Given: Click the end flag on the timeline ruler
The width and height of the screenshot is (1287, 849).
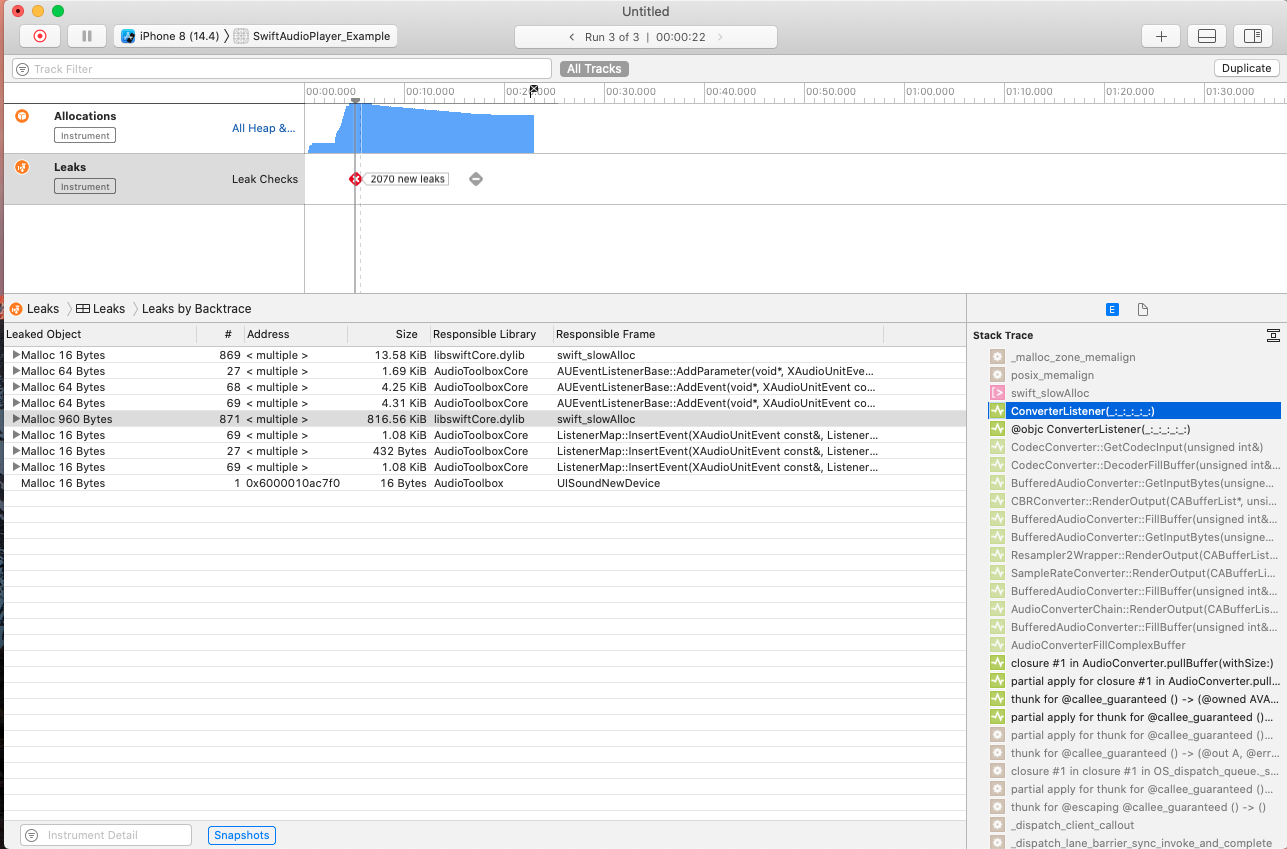Looking at the screenshot, I should click(534, 90).
